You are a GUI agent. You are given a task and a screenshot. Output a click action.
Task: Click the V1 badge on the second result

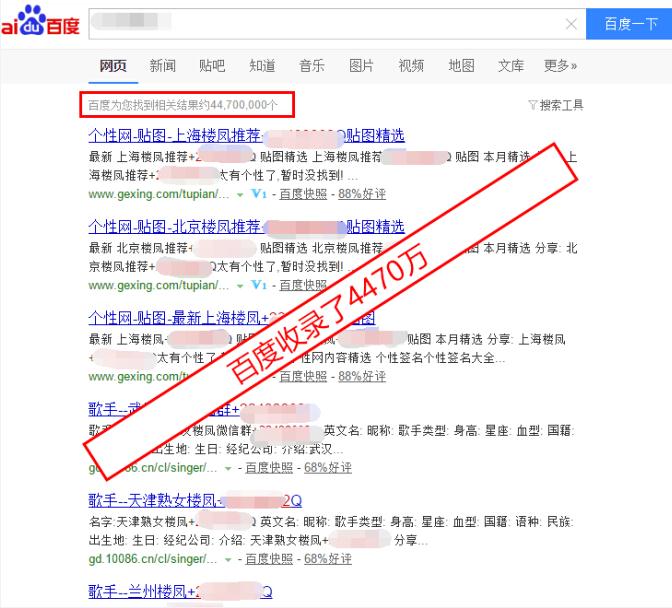point(258,285)
